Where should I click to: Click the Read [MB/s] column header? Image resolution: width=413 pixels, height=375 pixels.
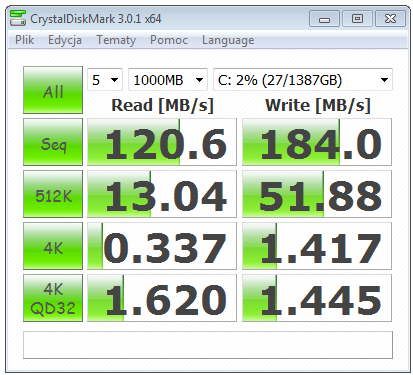pyautogui.click(x=162, y=105)
